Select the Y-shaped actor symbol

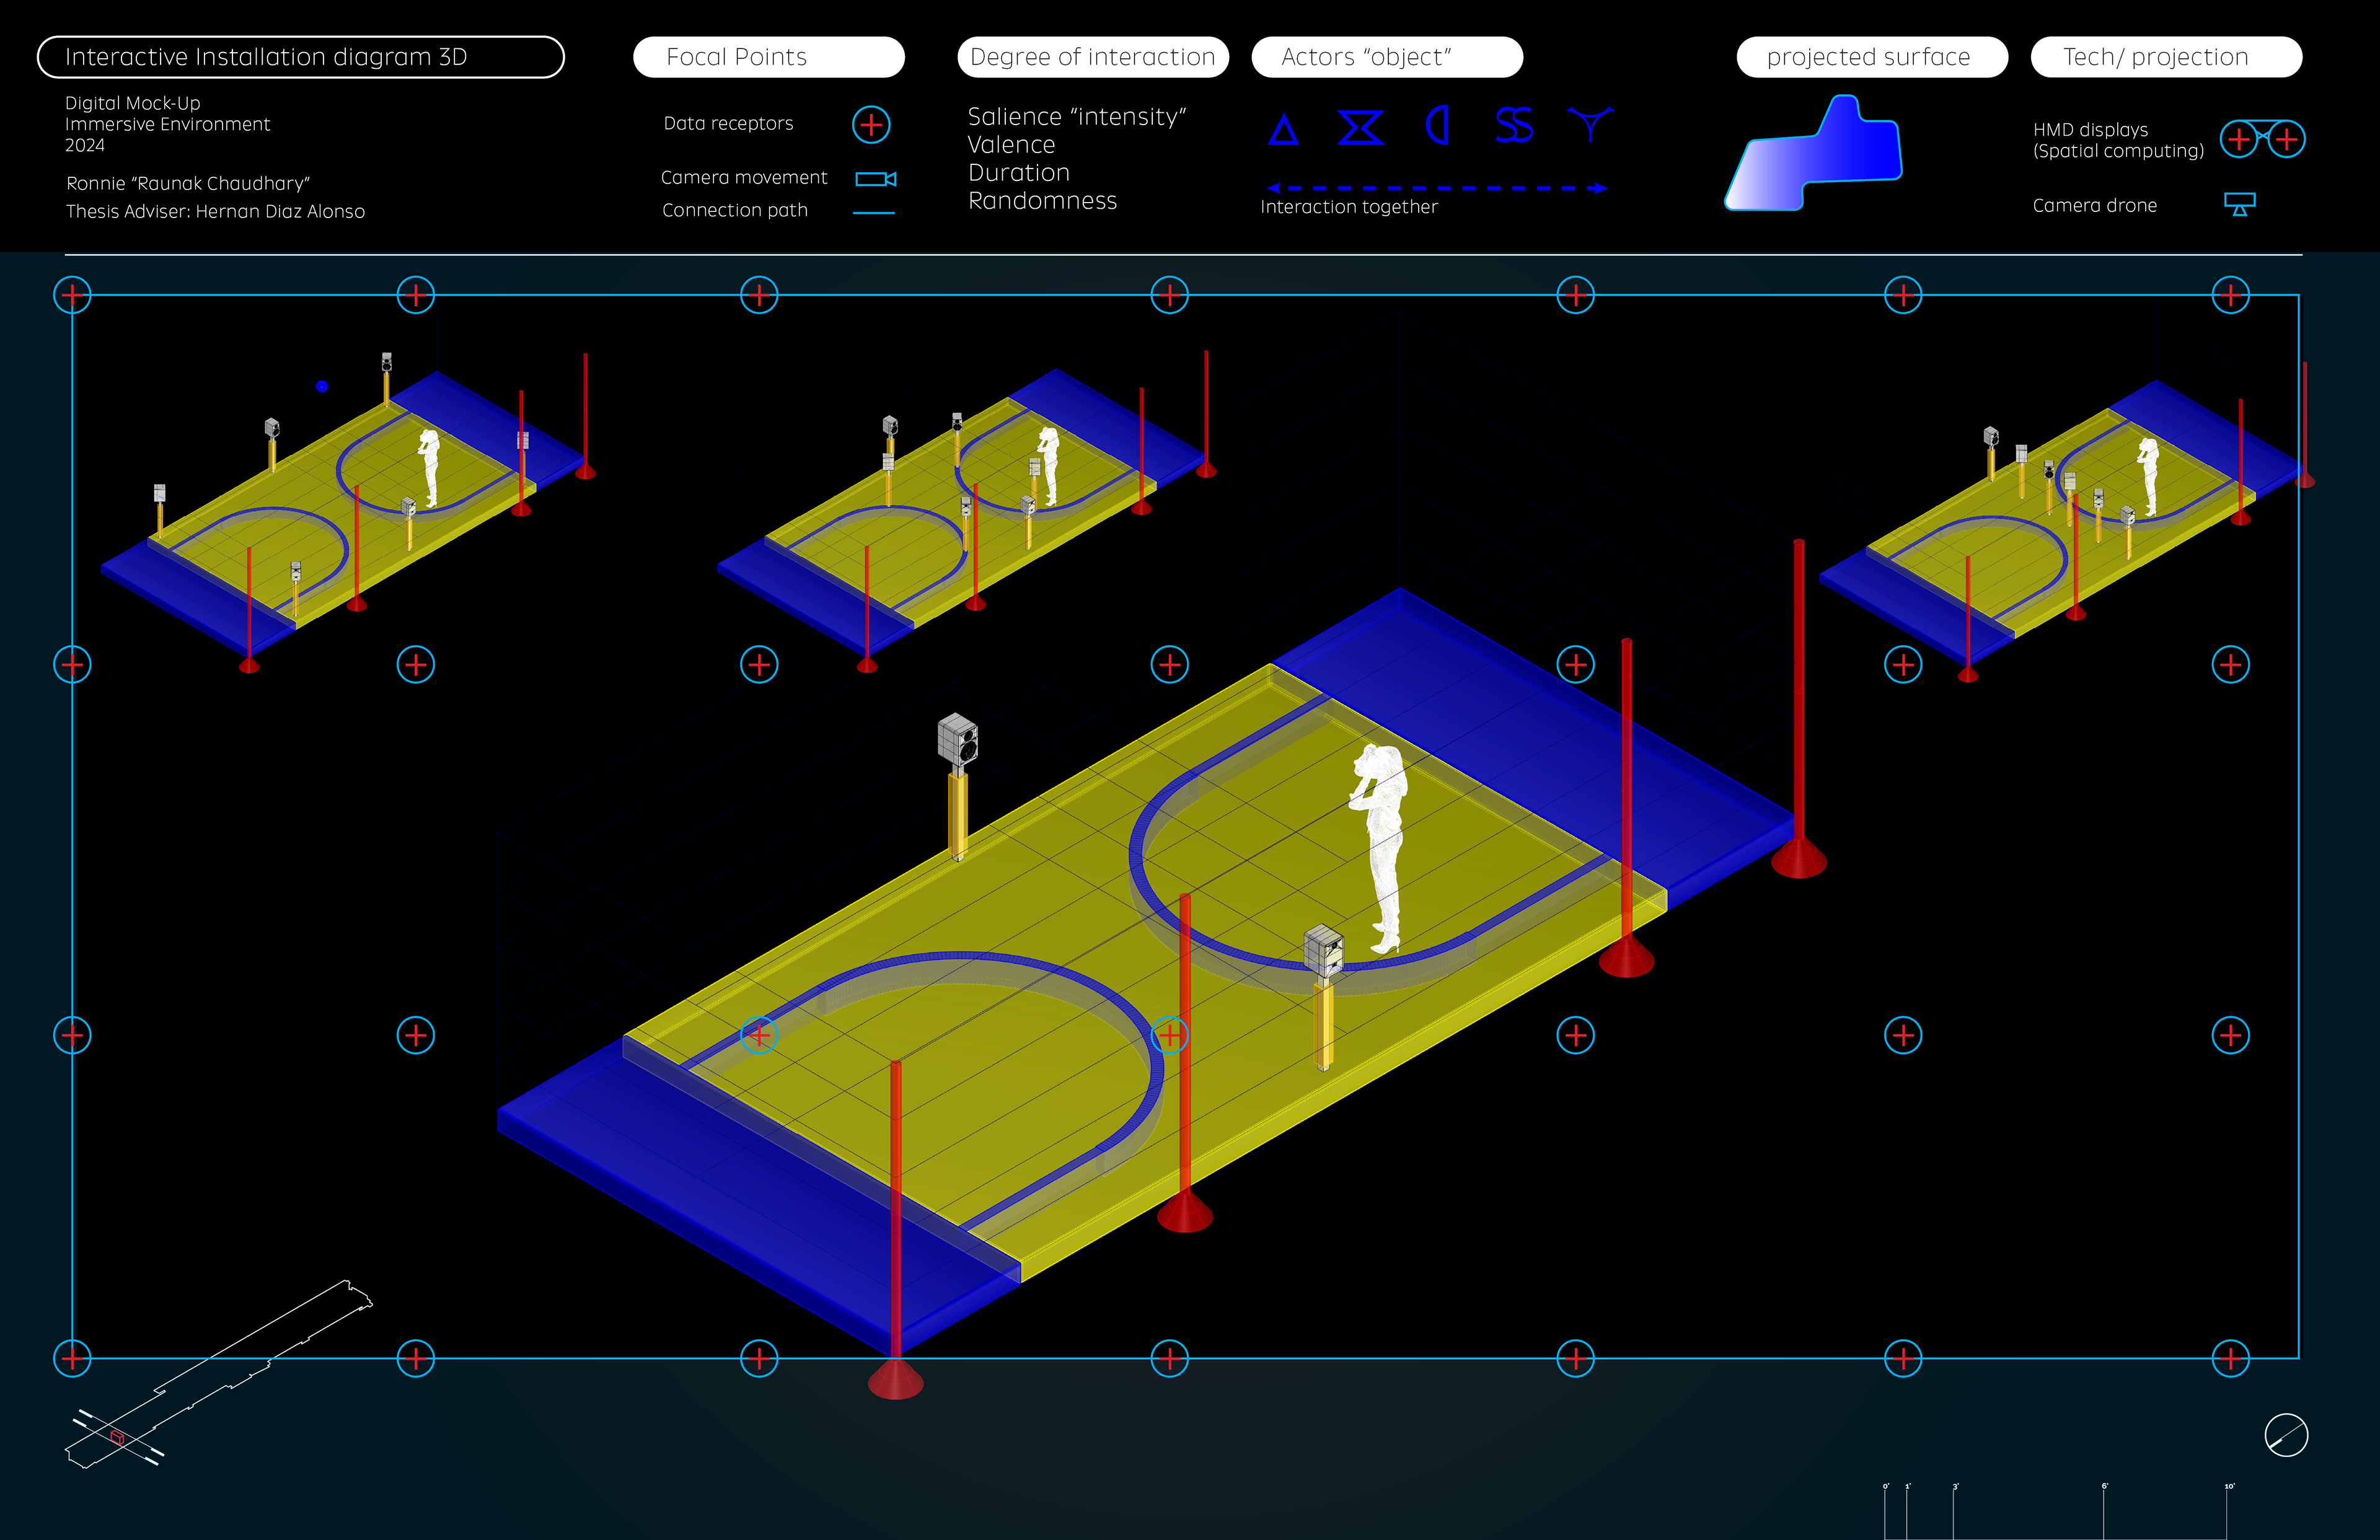(1590, 125)
